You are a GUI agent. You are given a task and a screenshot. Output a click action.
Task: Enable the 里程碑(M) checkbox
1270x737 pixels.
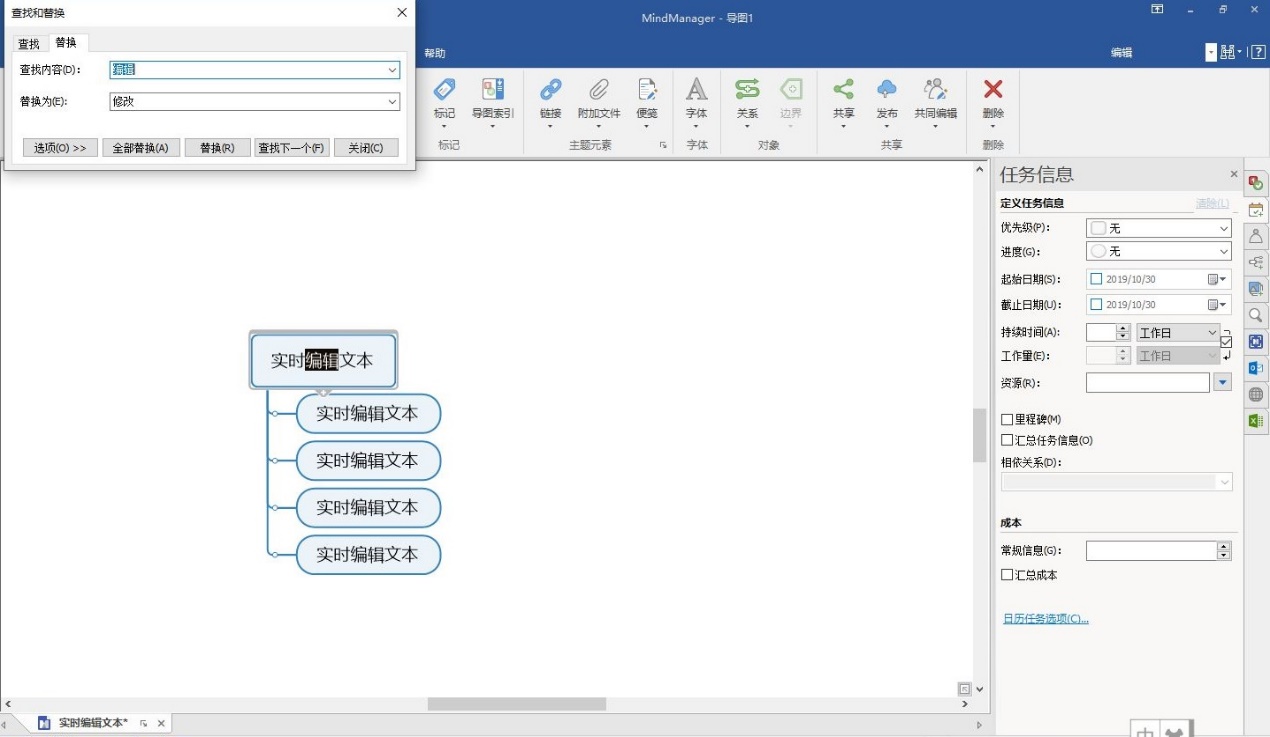point(1007,419)
